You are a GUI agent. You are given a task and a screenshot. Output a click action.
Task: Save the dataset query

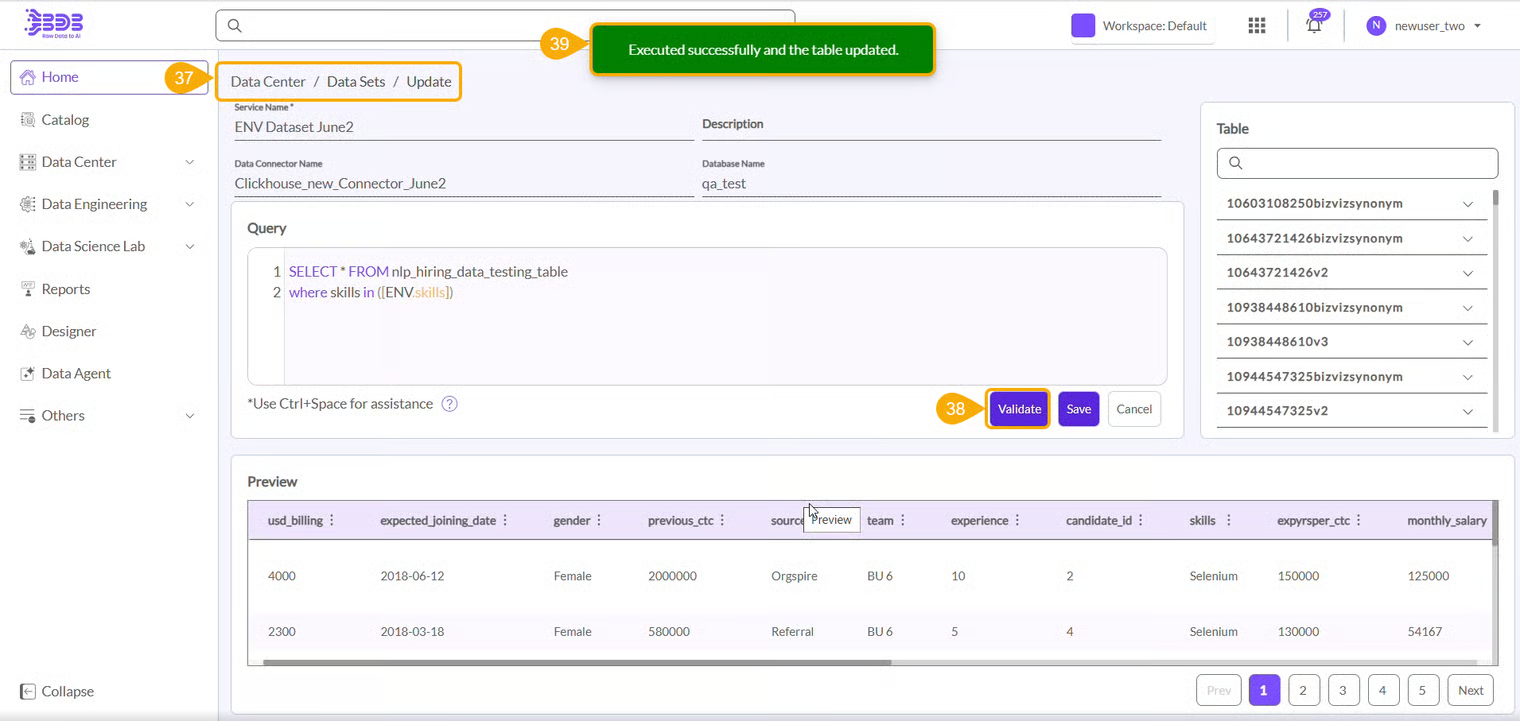[1078, 409]
